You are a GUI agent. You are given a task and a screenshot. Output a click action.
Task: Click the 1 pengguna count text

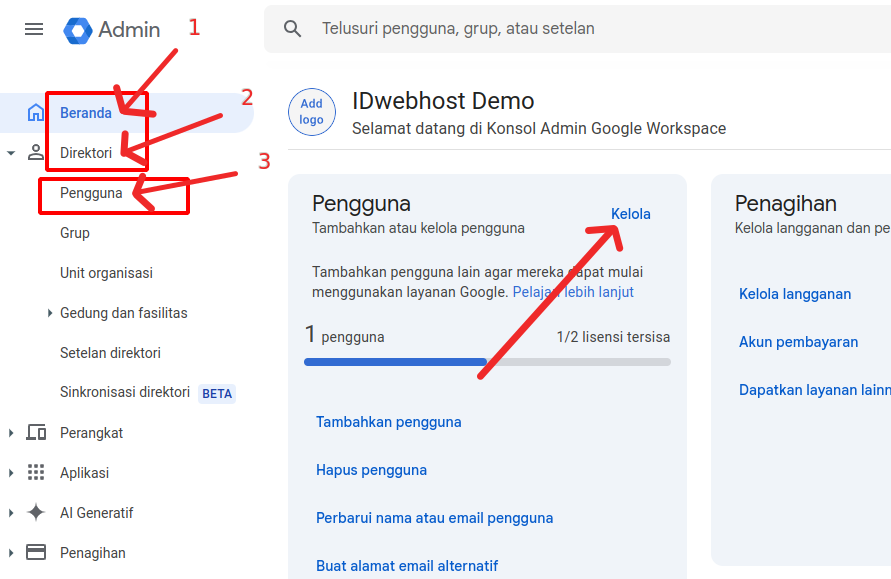(x=345, y=335)
